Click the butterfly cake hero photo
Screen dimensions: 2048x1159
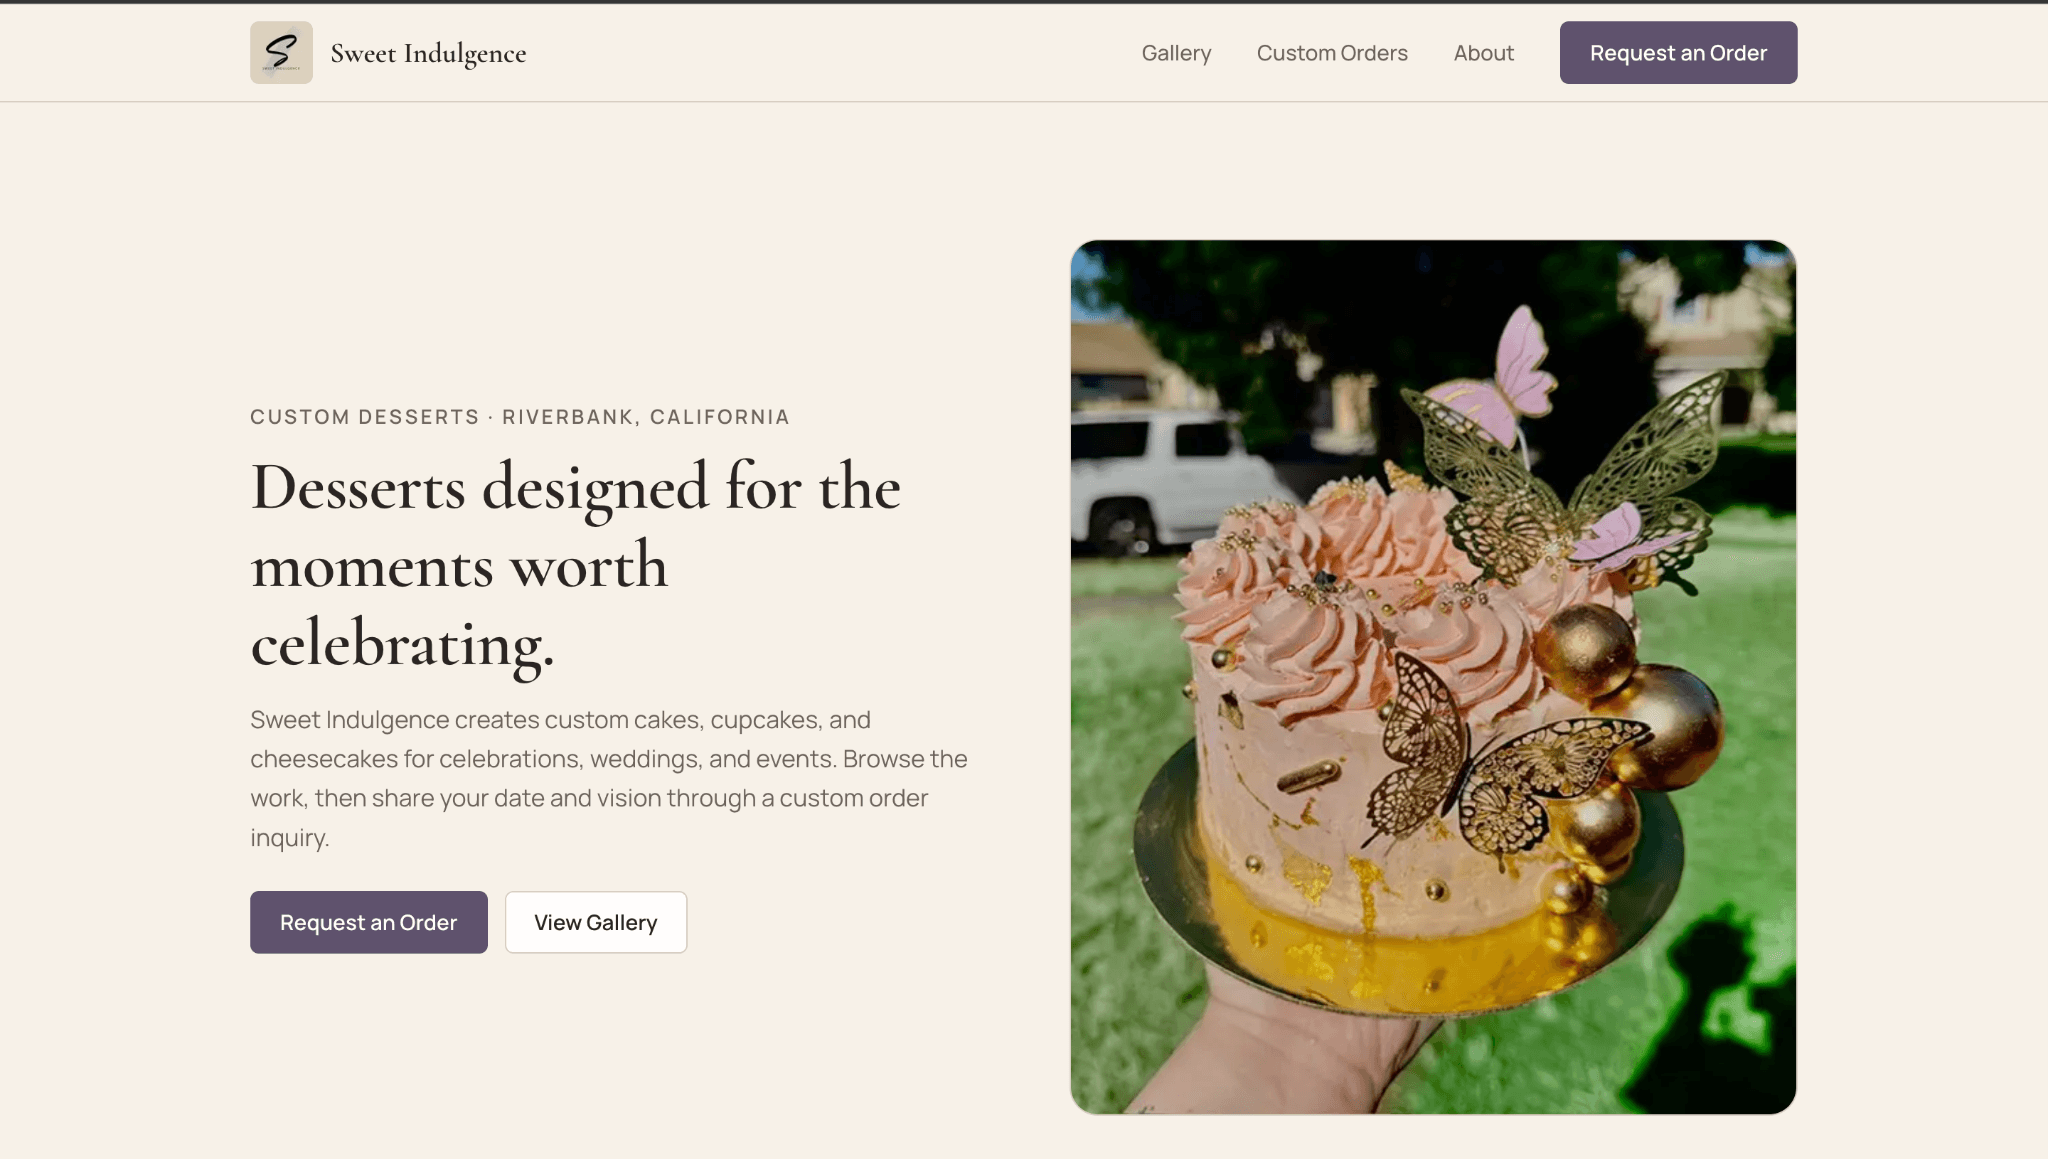pos(1433,677)
